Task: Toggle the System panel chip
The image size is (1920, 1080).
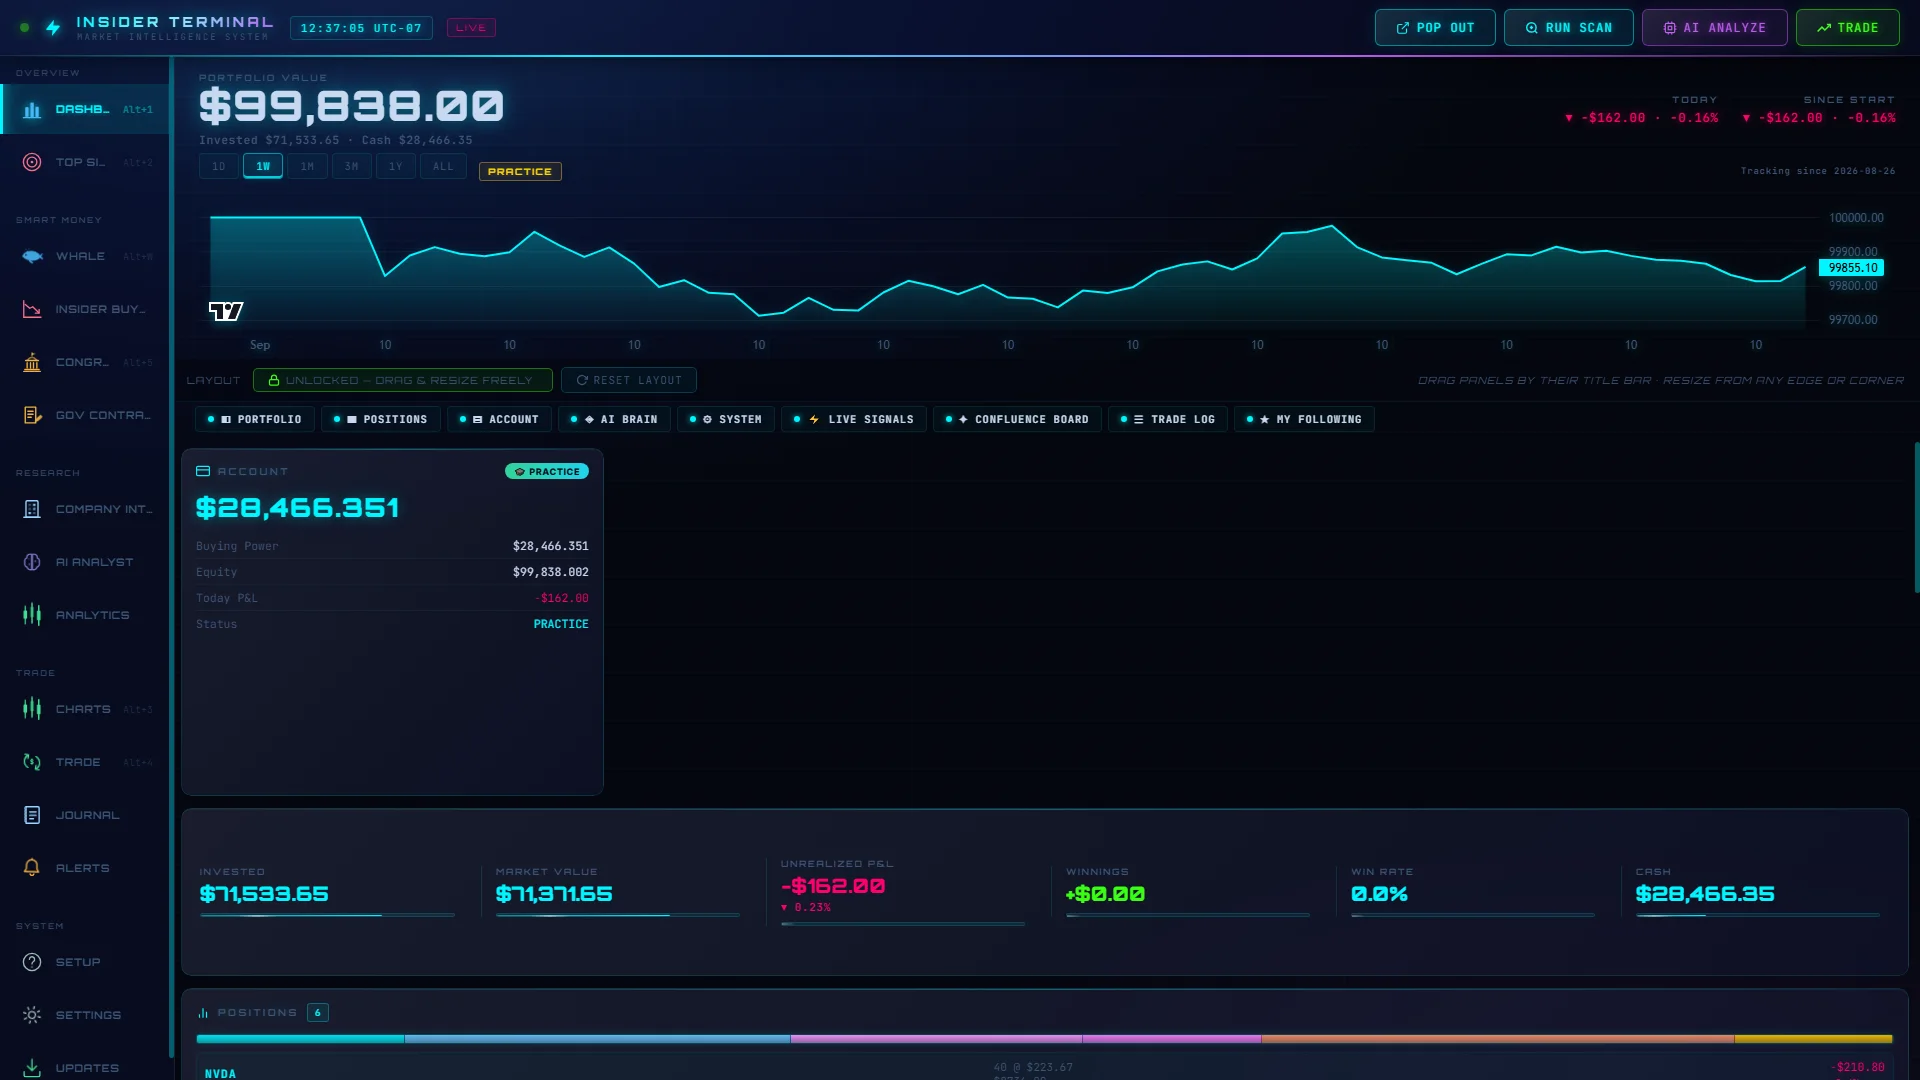Action: tap(726, 419)
